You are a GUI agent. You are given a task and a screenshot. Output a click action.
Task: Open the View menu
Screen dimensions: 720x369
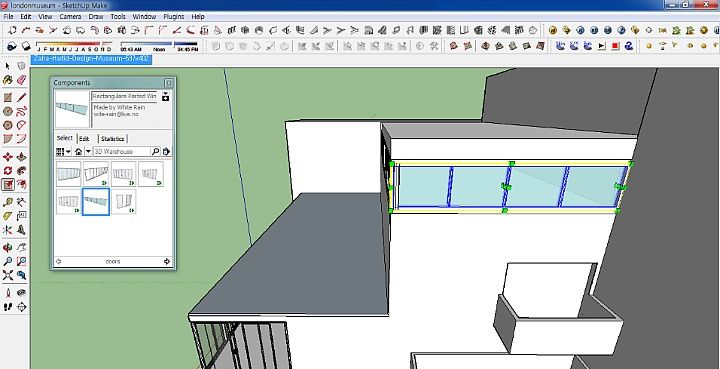[x=45, y=17]
